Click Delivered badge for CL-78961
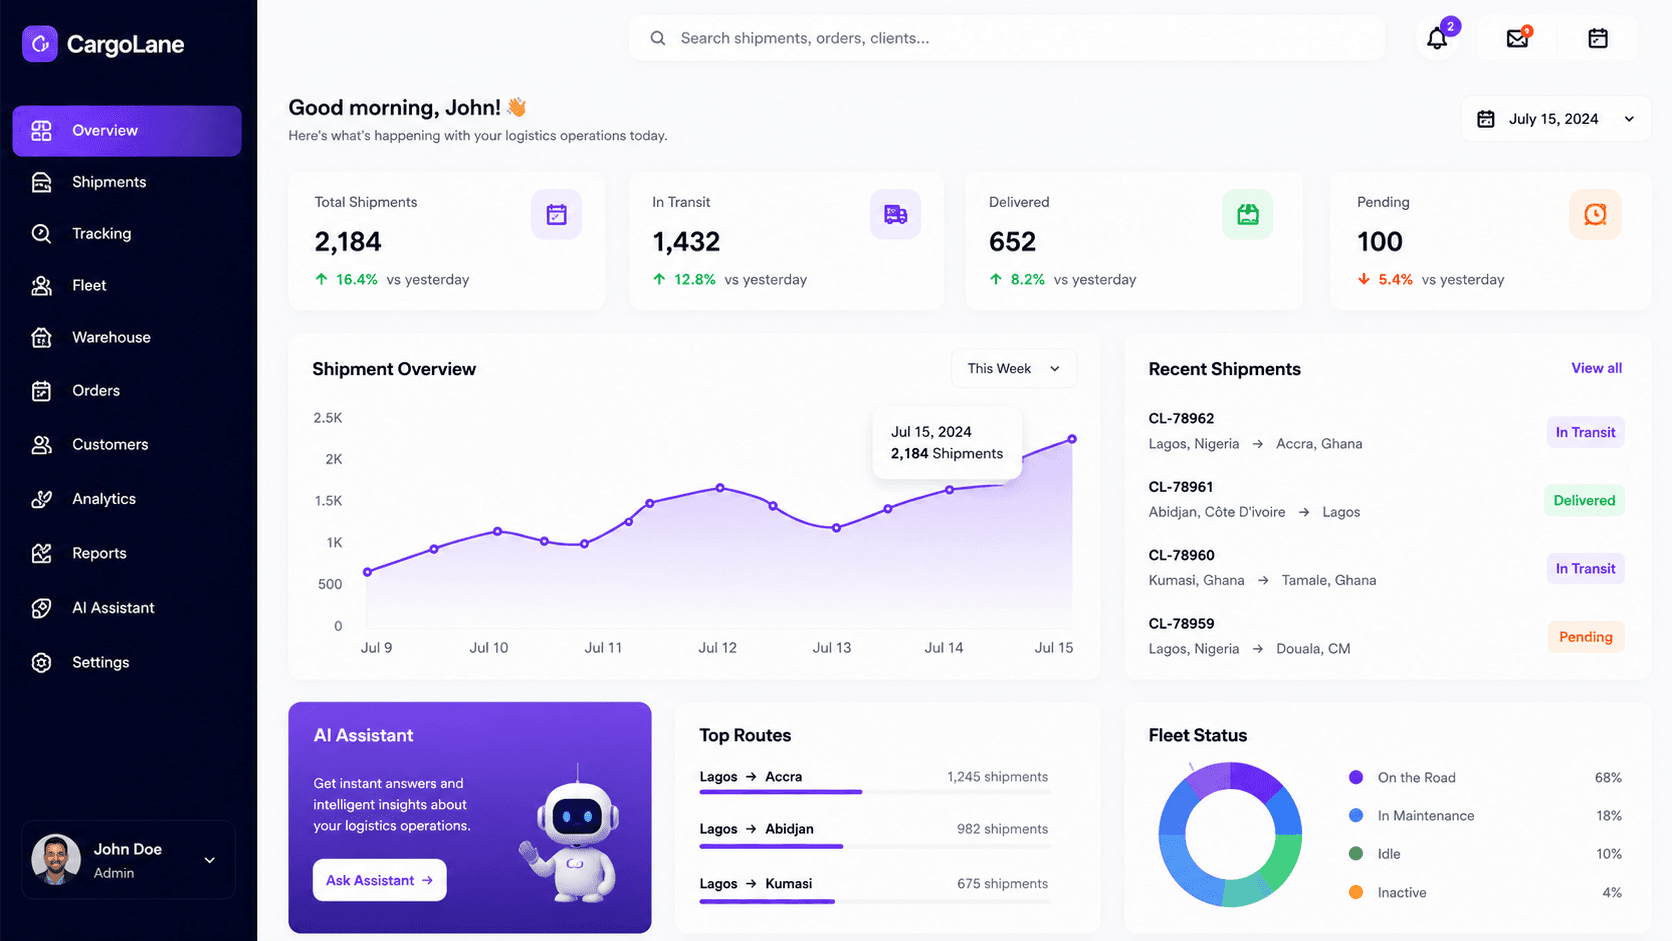The width and height of the screenshot is (1672, 941). (x=1584, y=500)
